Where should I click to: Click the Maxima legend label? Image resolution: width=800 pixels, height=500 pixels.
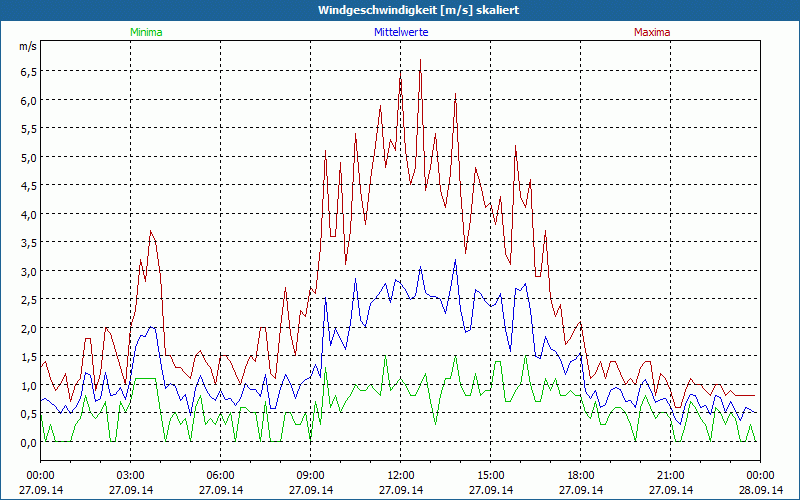[x=652, y=32]
